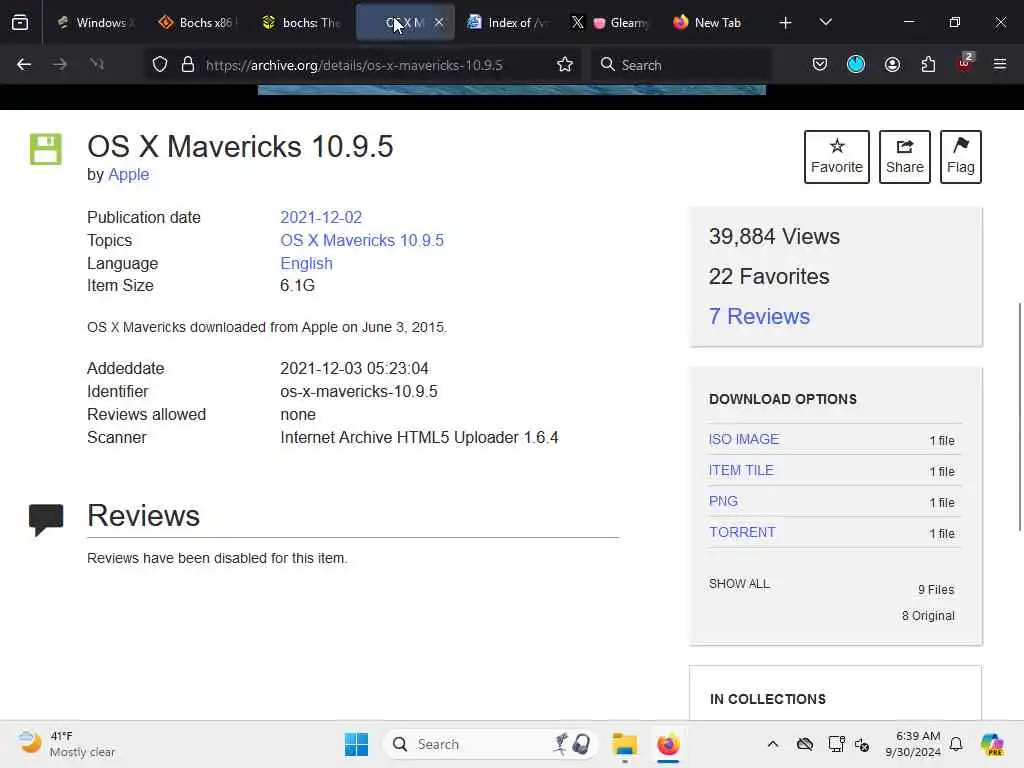Screen dimensions: 1024x768
Task: Click the reload/stop page icon
Action: pos(97,64)
